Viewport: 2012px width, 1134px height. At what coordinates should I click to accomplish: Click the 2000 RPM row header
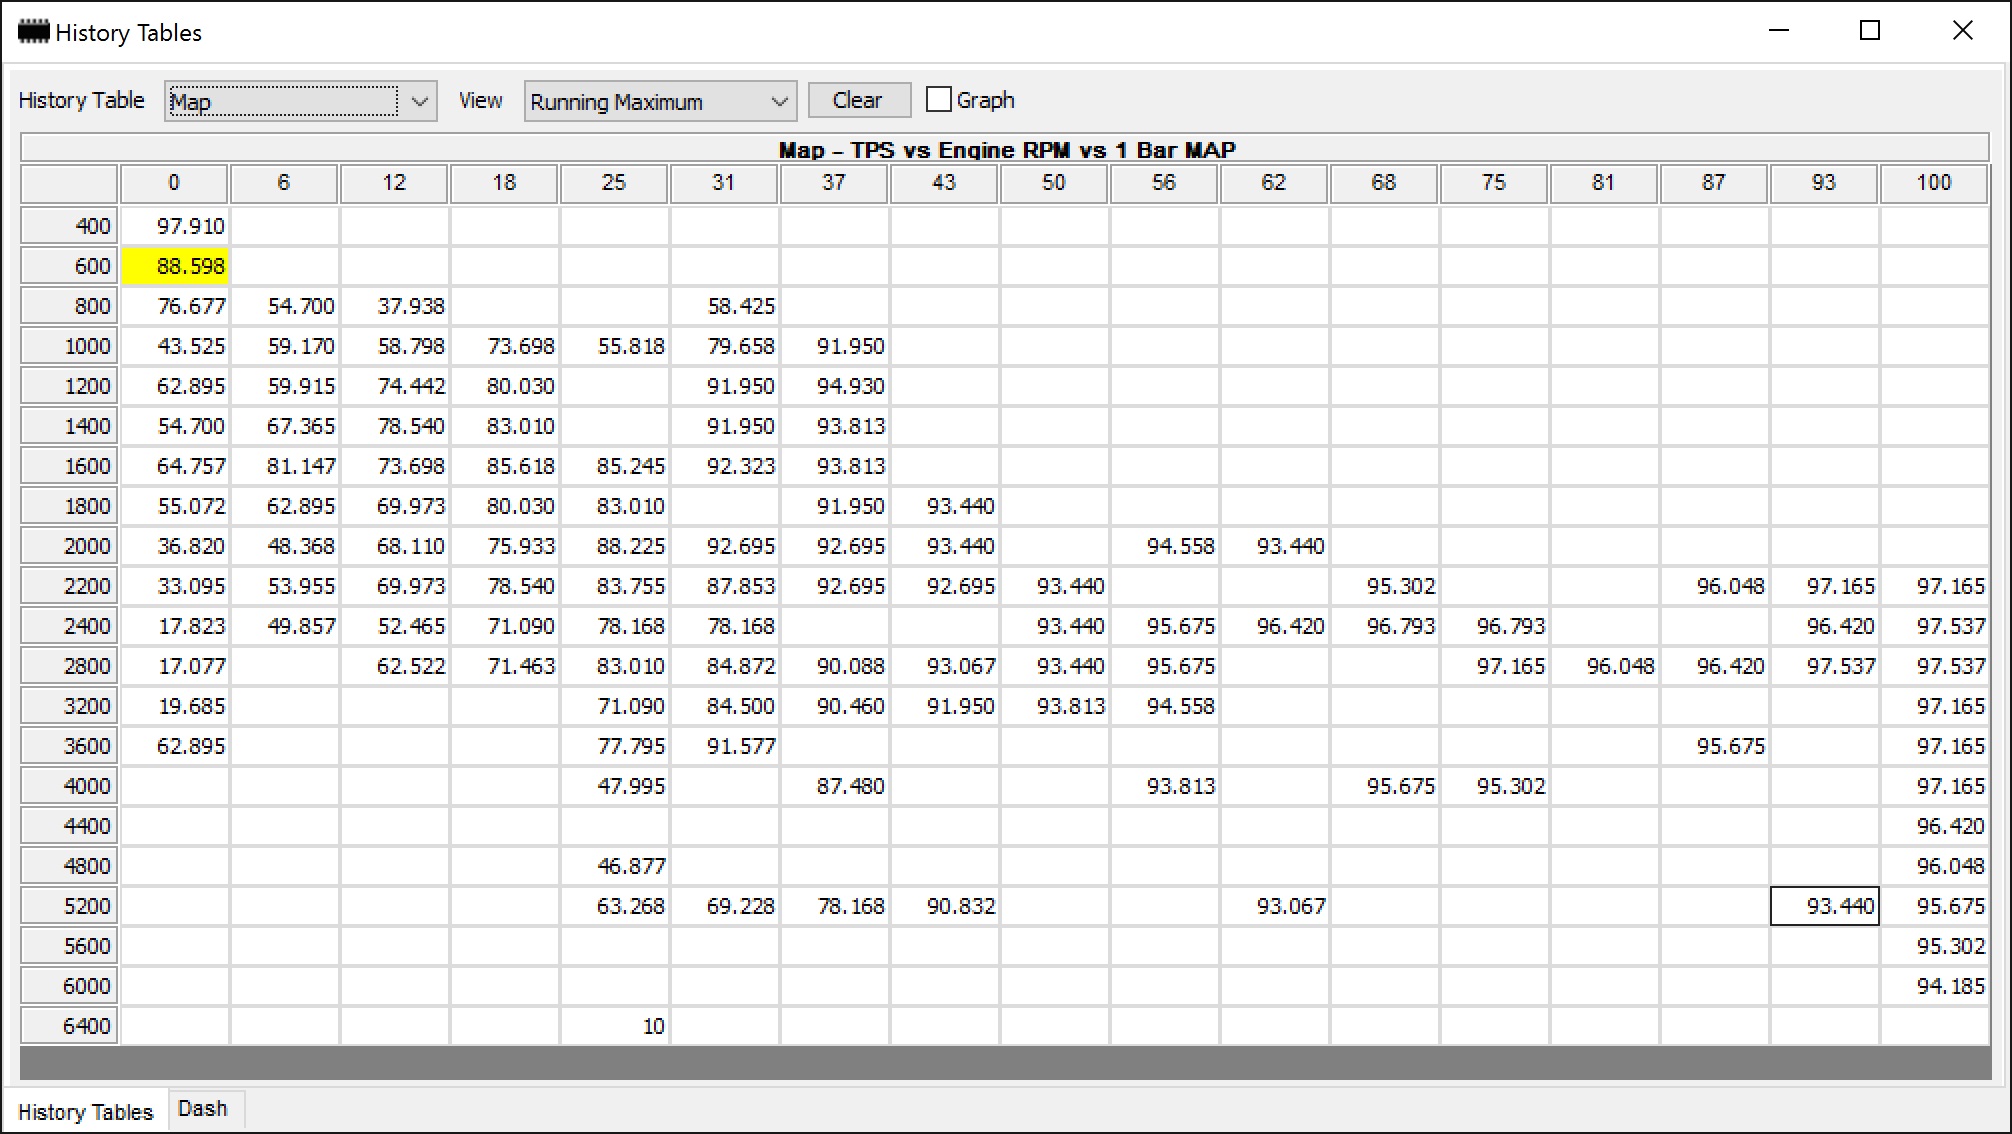[x=69, y=546]
